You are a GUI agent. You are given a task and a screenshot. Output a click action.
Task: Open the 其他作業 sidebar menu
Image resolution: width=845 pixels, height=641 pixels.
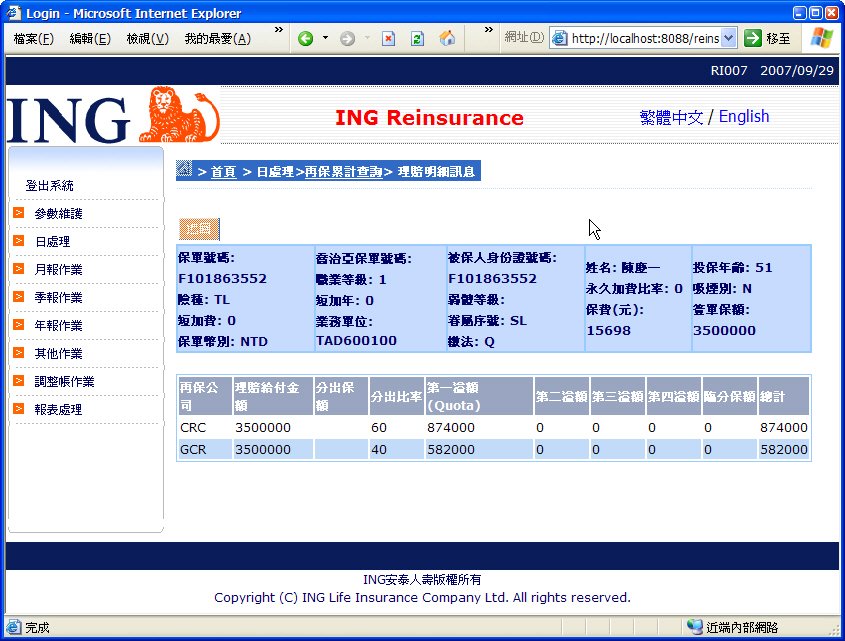[x=58, y=354]
